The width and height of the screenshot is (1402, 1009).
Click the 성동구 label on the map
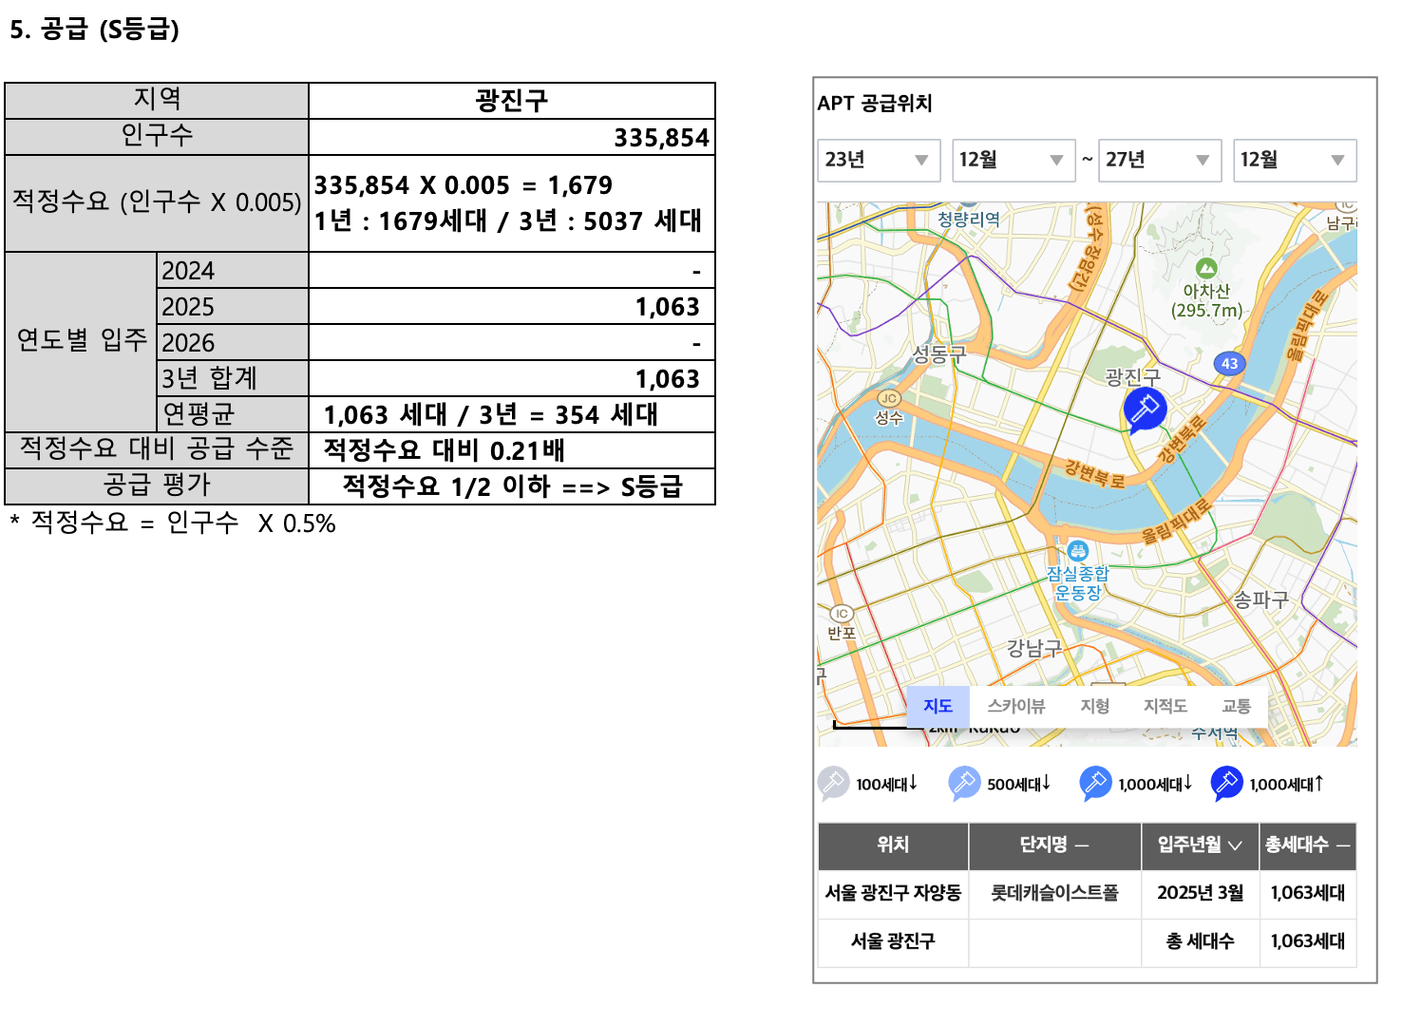[x=939, y=354]
